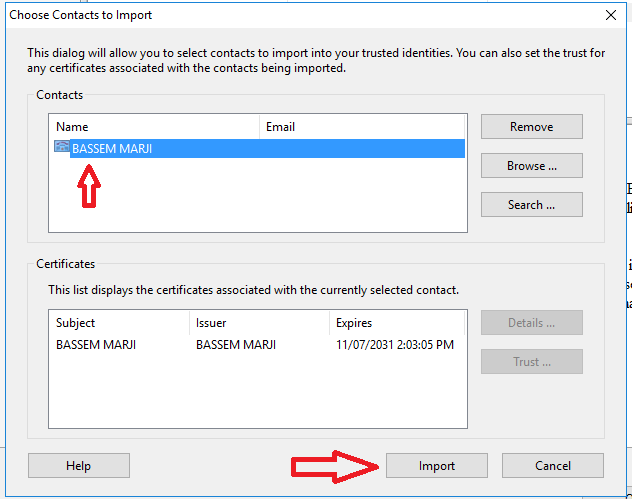Viewport: 632px width, 499px height.
Task: Cancel the import dialog
Action: (552, 466)
